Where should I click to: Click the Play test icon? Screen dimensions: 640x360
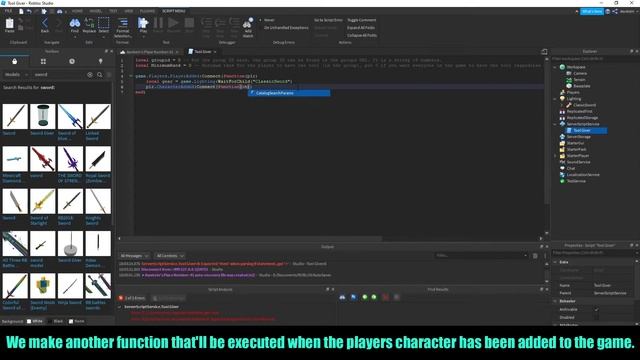pos(143,24)
